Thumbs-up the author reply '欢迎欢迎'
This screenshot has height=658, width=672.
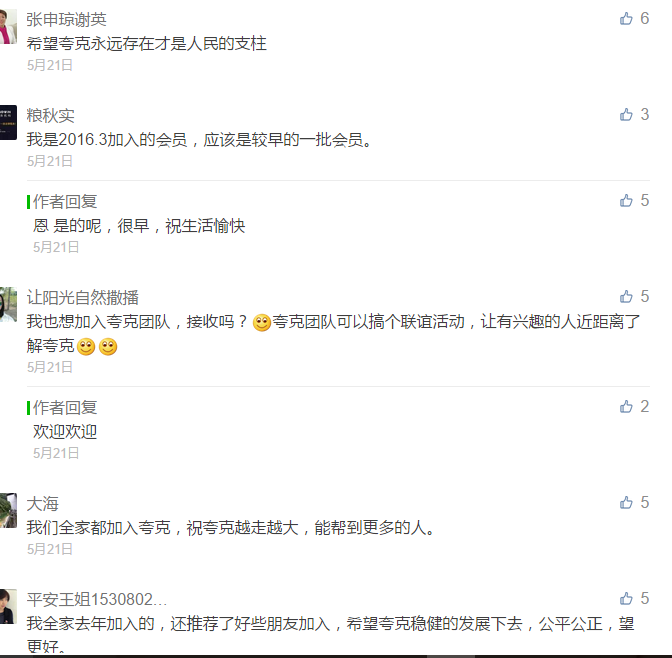[626, 406]
